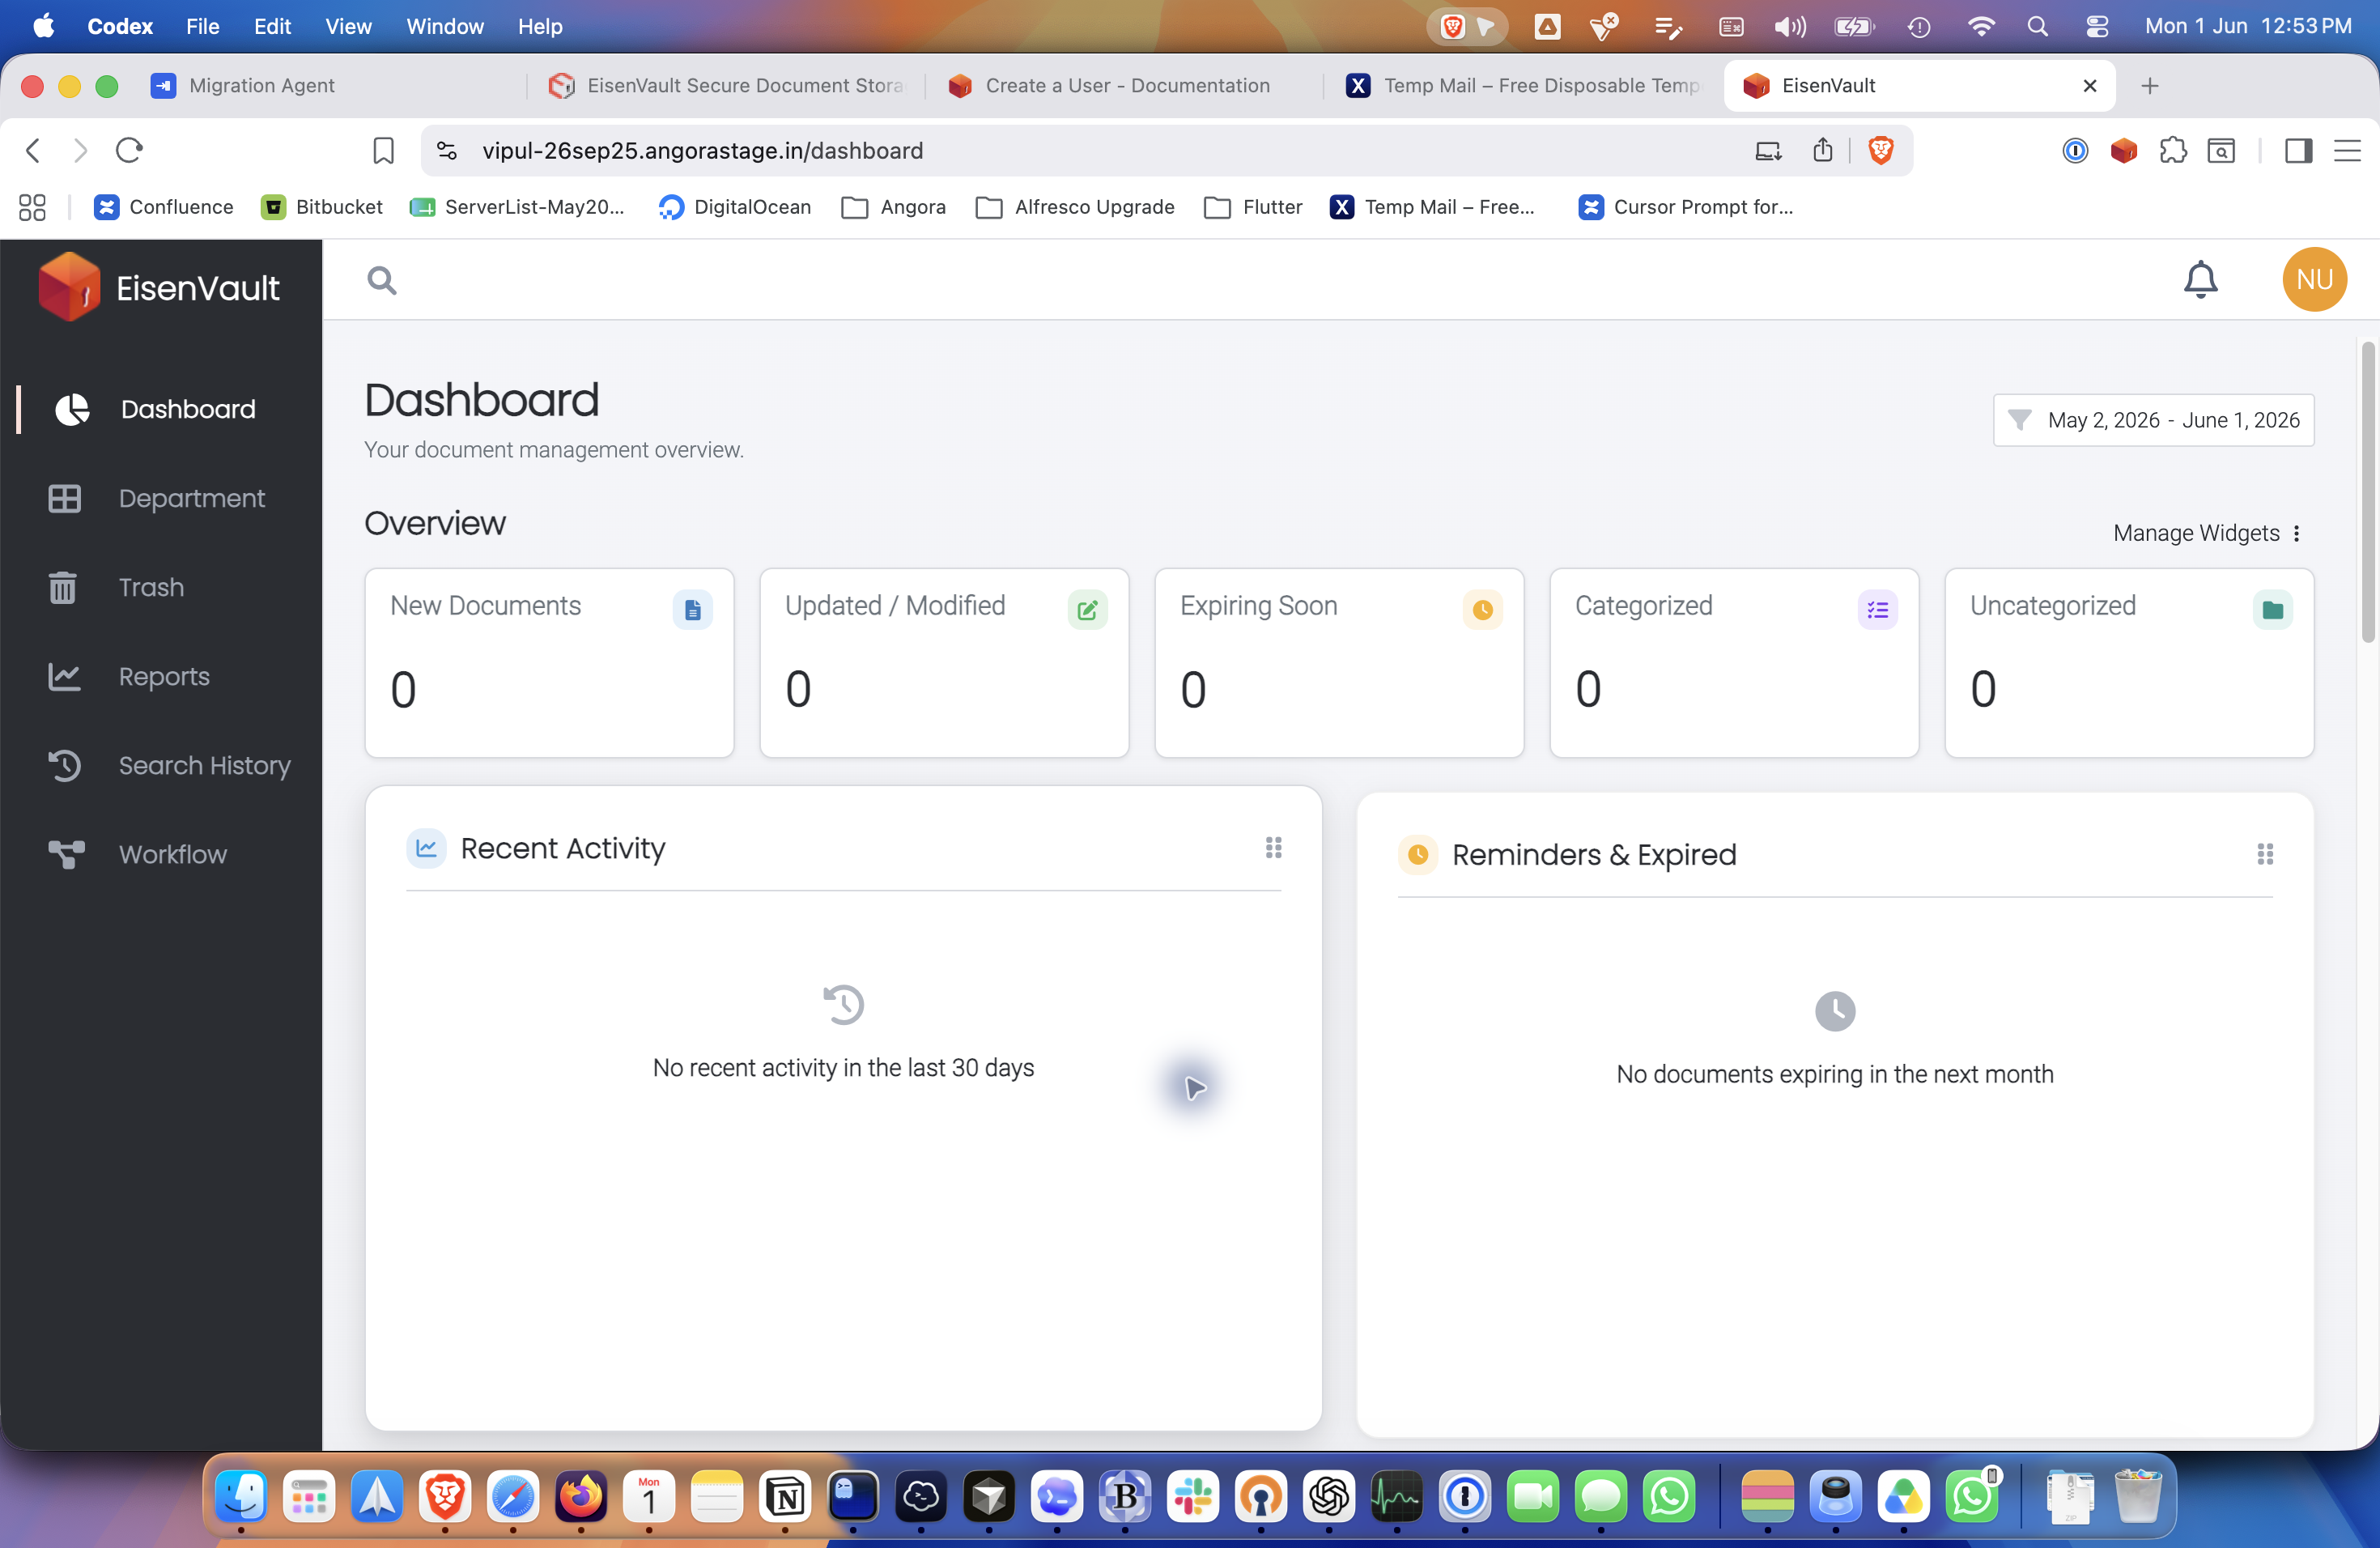Open the date range filter

pos(2153,420)
